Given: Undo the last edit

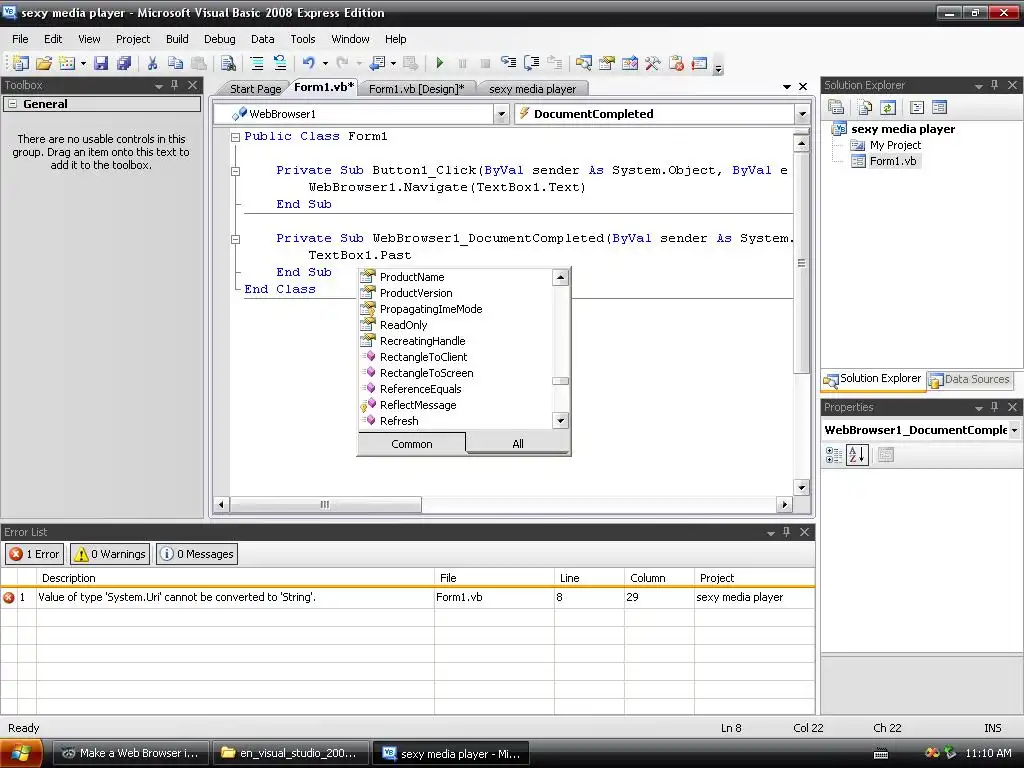Looking at the screenshot, I should click(x=308, y=63).
